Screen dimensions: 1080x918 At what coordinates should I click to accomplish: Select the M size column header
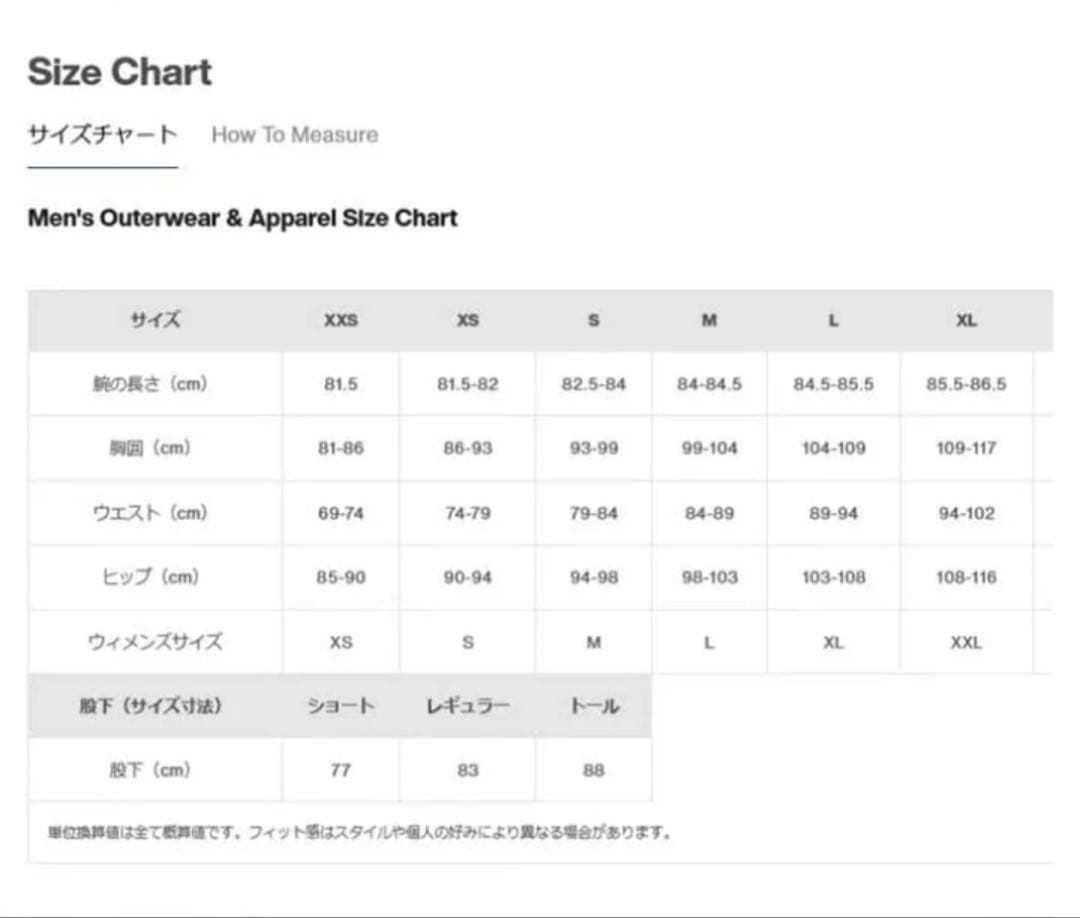point(709,321)
